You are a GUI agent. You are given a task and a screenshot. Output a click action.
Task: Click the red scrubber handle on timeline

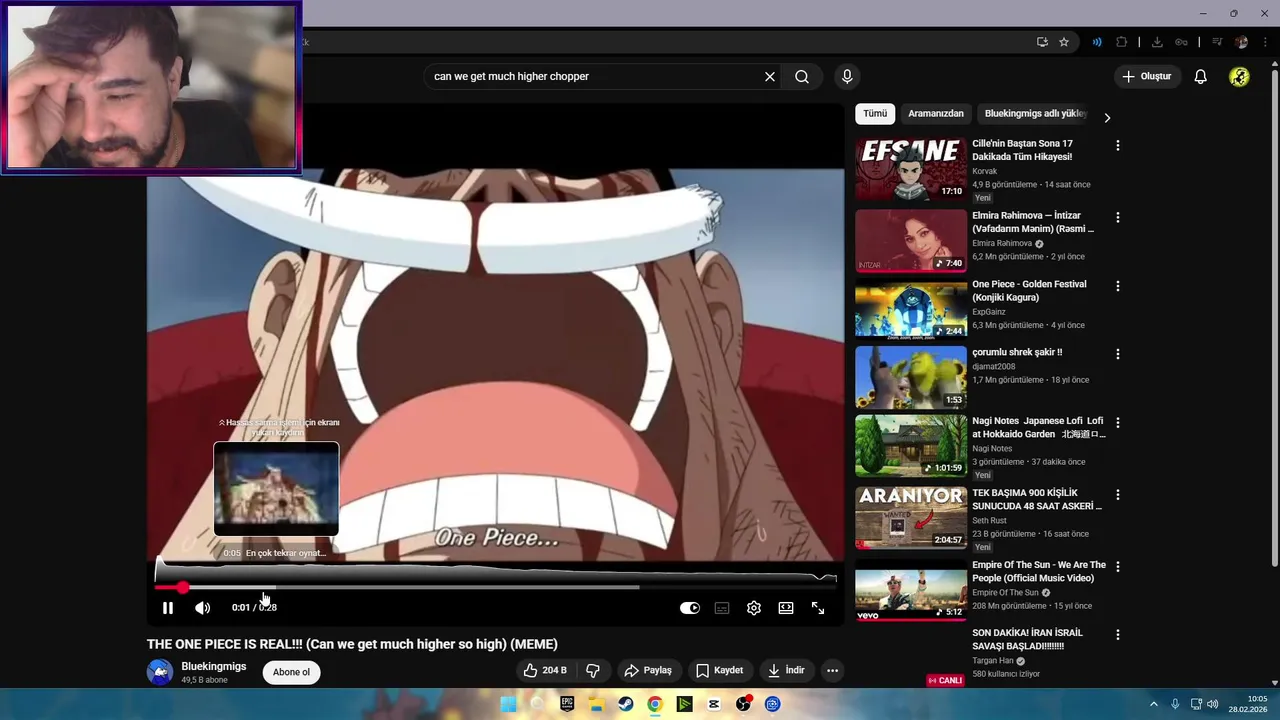pos(182,587)
